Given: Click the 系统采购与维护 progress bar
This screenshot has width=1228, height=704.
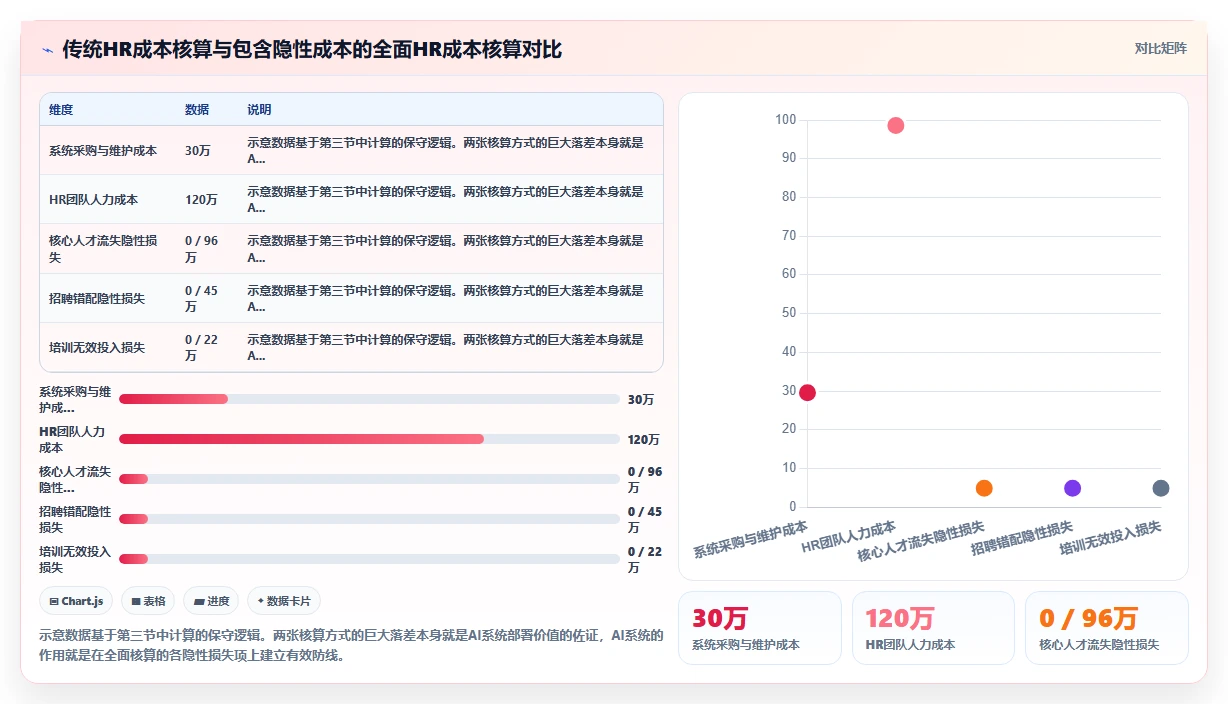Looking at the screenshot, I should tap(369, 399).
